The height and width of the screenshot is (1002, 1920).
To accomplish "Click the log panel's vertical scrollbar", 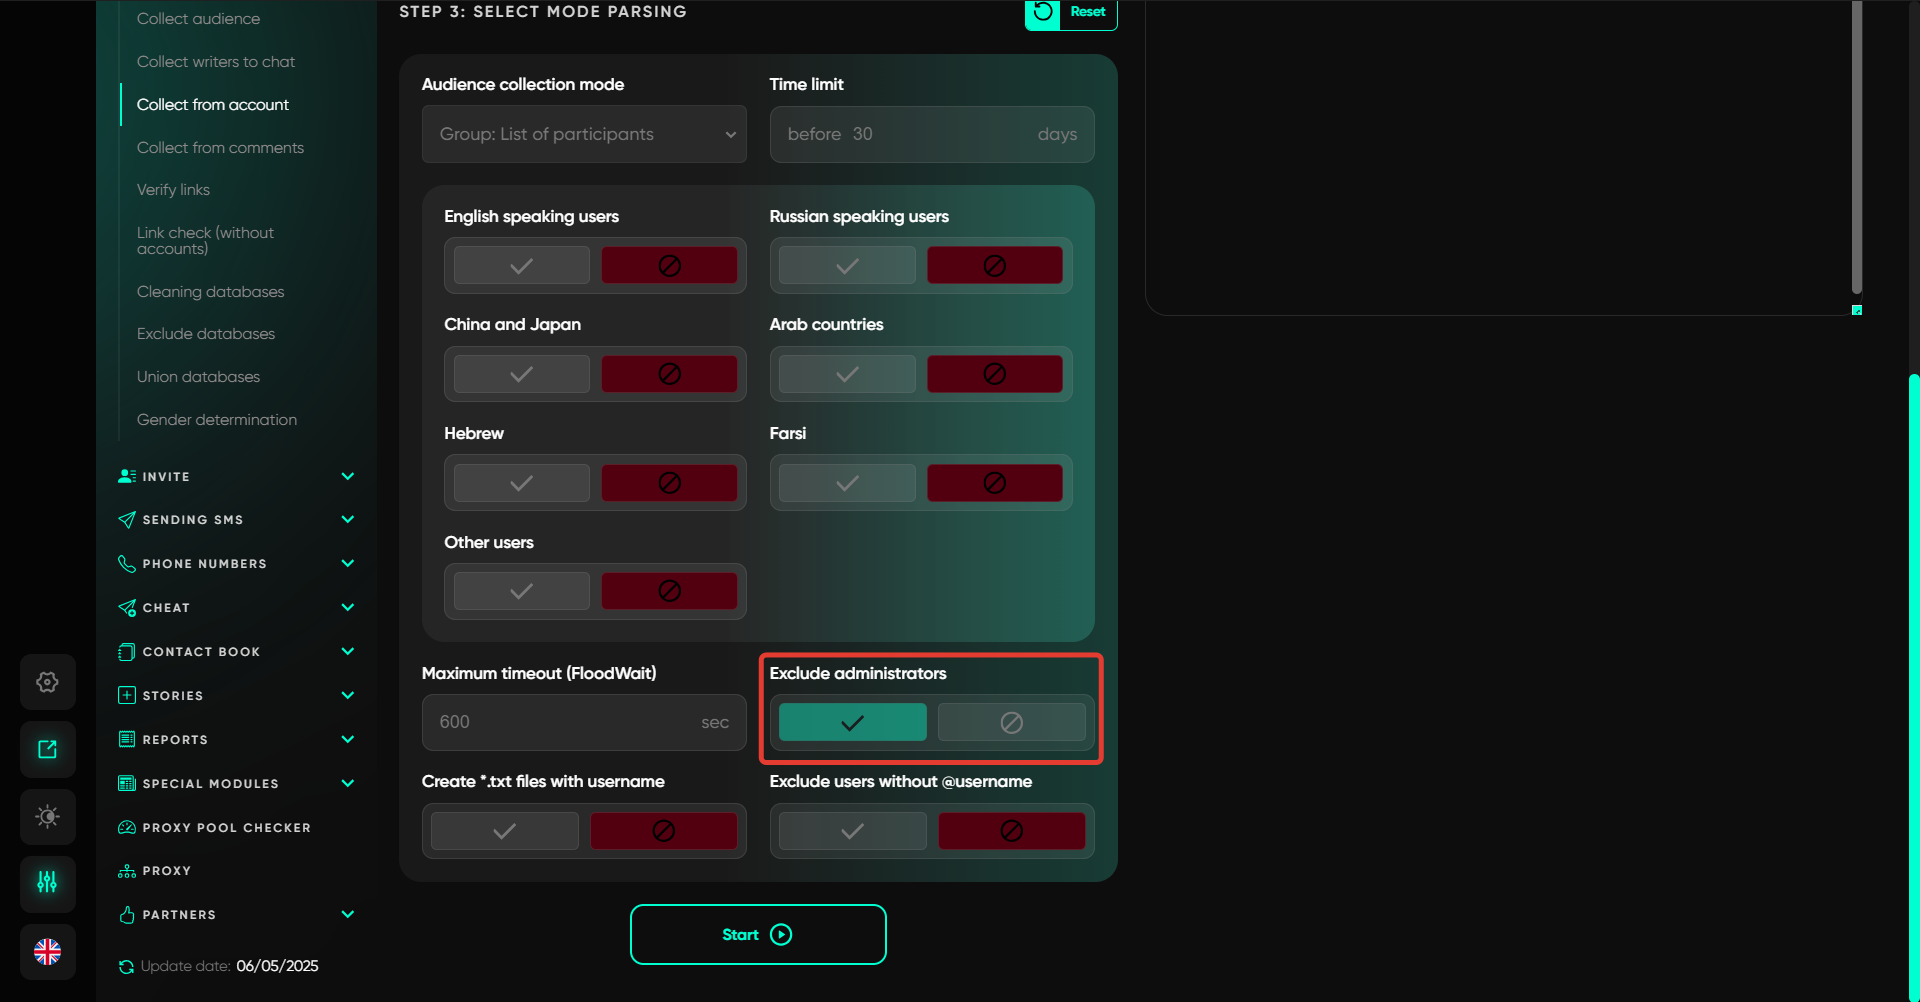I will click(x=1856, y=150).
